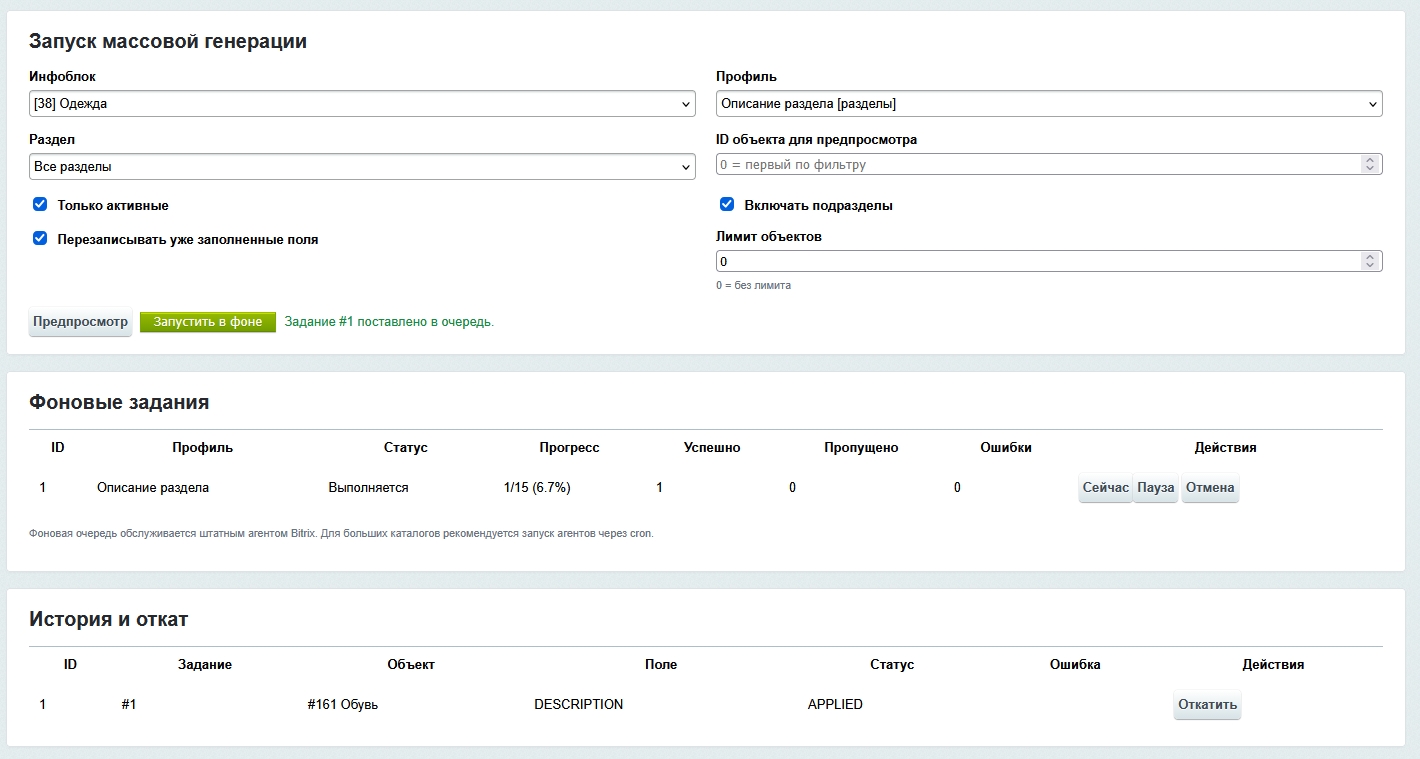
Task: Click the stepper arrows of ID объекта field
Action: point(1370,164)
